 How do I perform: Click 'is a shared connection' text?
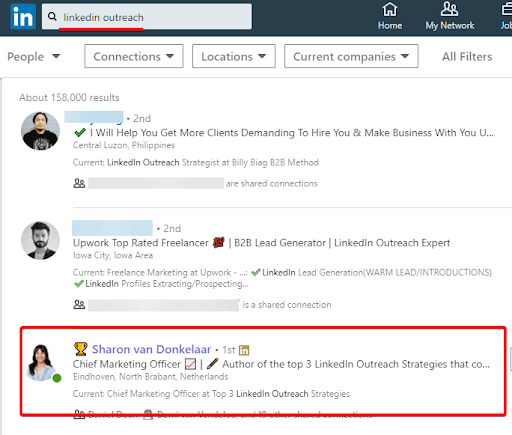click(287, 305)
